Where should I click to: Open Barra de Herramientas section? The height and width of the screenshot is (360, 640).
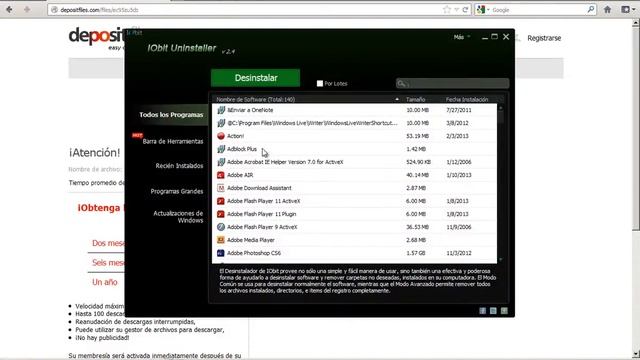tap(173, 141)
